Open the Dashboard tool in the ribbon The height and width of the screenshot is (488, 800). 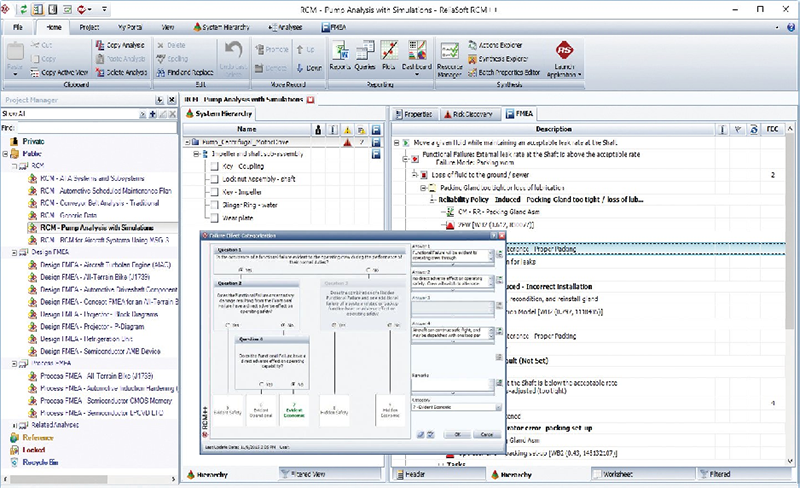click(417, 56)
